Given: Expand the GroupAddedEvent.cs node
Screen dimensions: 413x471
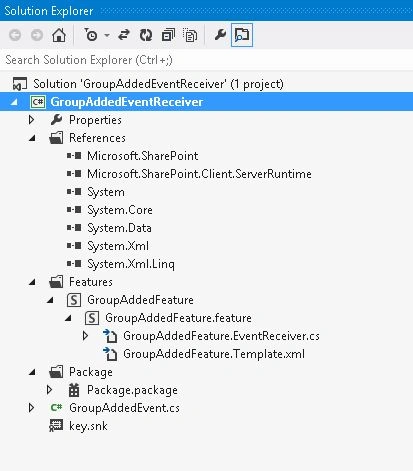Looking at the screenshot, I should 31,408.
